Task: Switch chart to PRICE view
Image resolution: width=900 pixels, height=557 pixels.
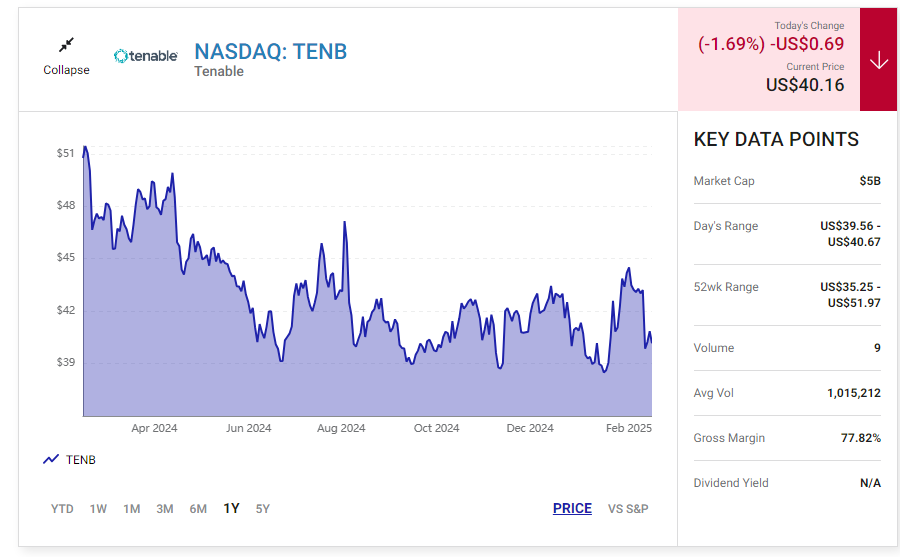Action: [x=572, y=509]
